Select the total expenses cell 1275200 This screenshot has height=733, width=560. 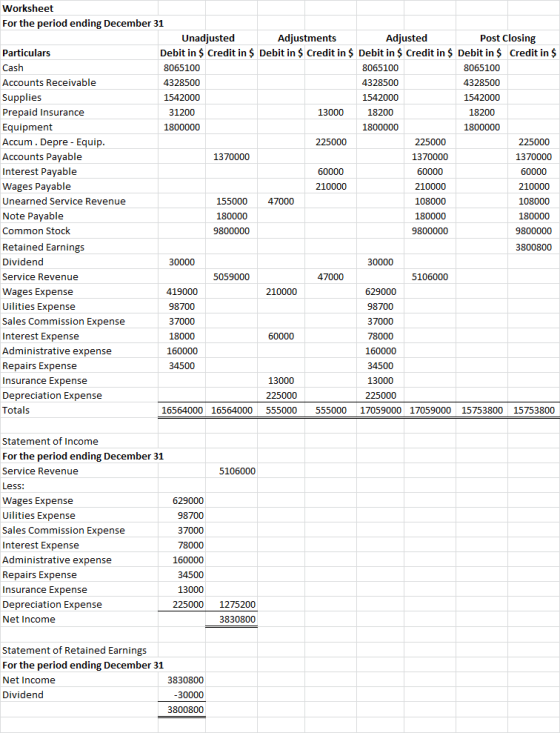tap(237, 604)
